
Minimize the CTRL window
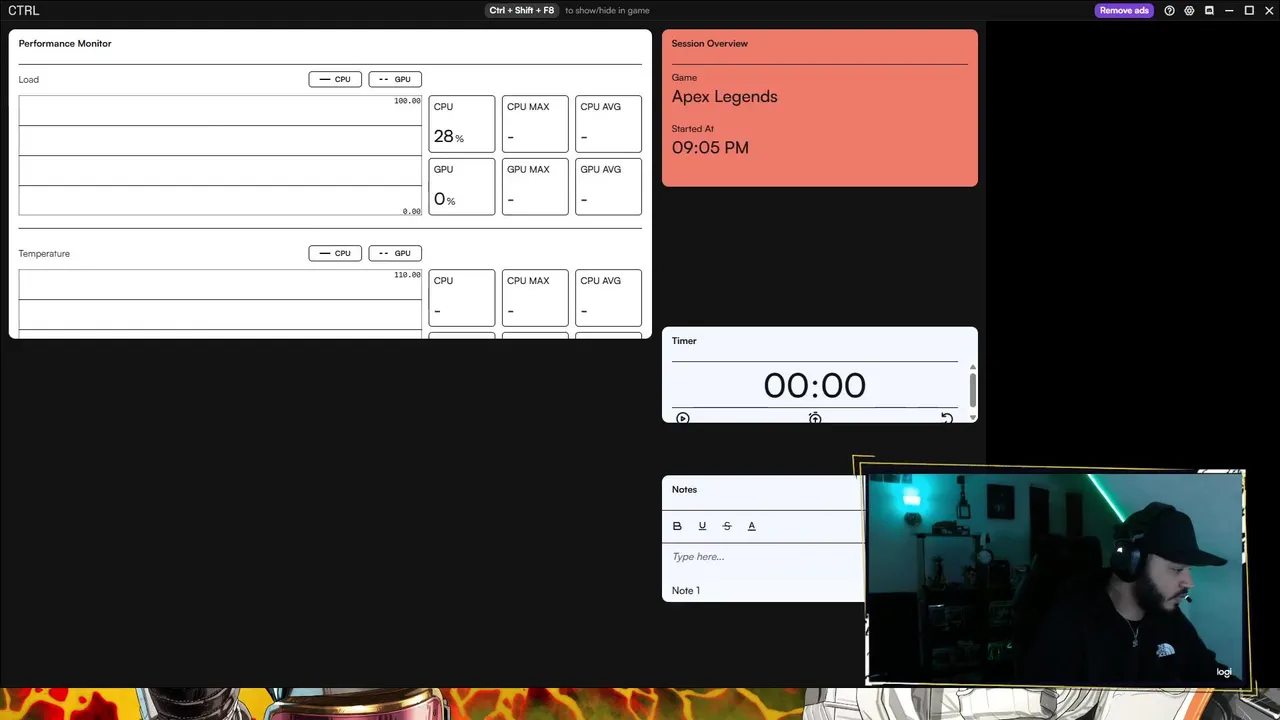(x=1229, y=11)
